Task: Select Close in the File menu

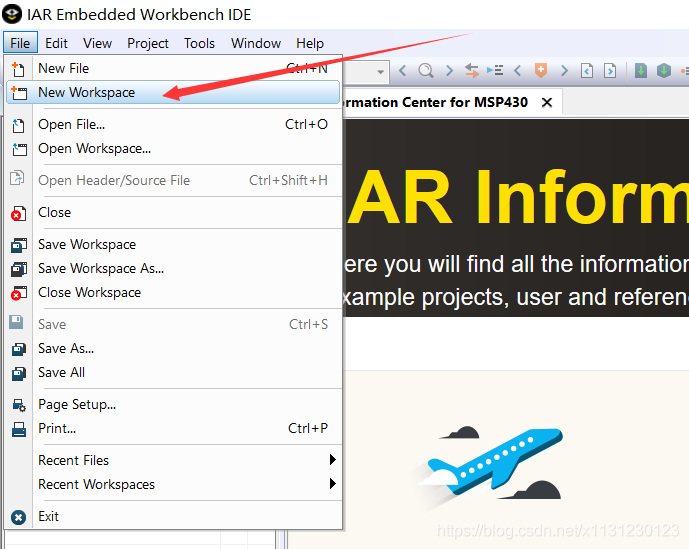Action: coord(173,212)
